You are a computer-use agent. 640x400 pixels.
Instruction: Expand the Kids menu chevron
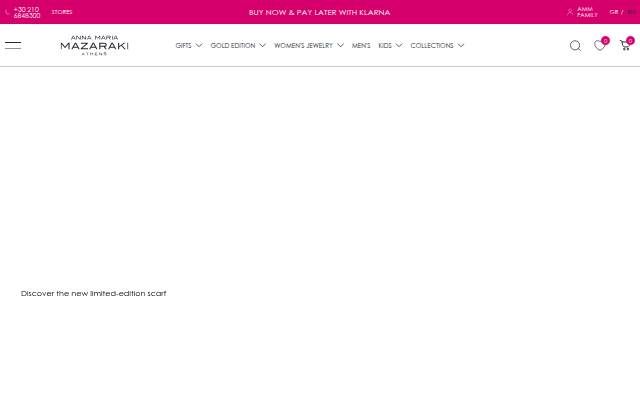point(399,45)
